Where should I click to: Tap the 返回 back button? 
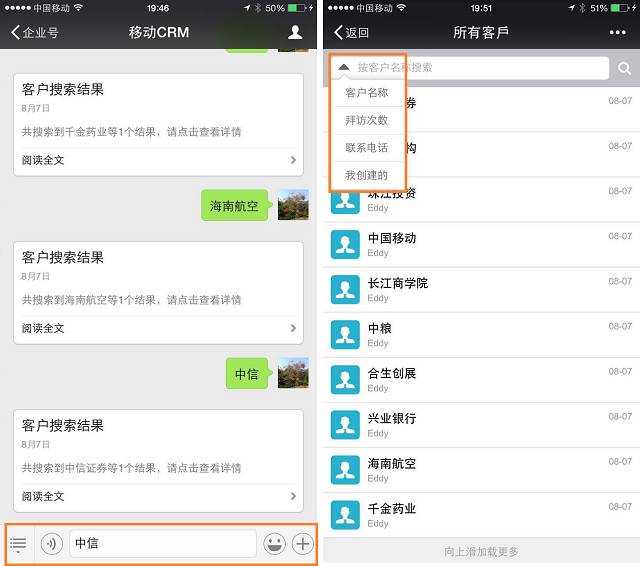[x=351, y=32]
